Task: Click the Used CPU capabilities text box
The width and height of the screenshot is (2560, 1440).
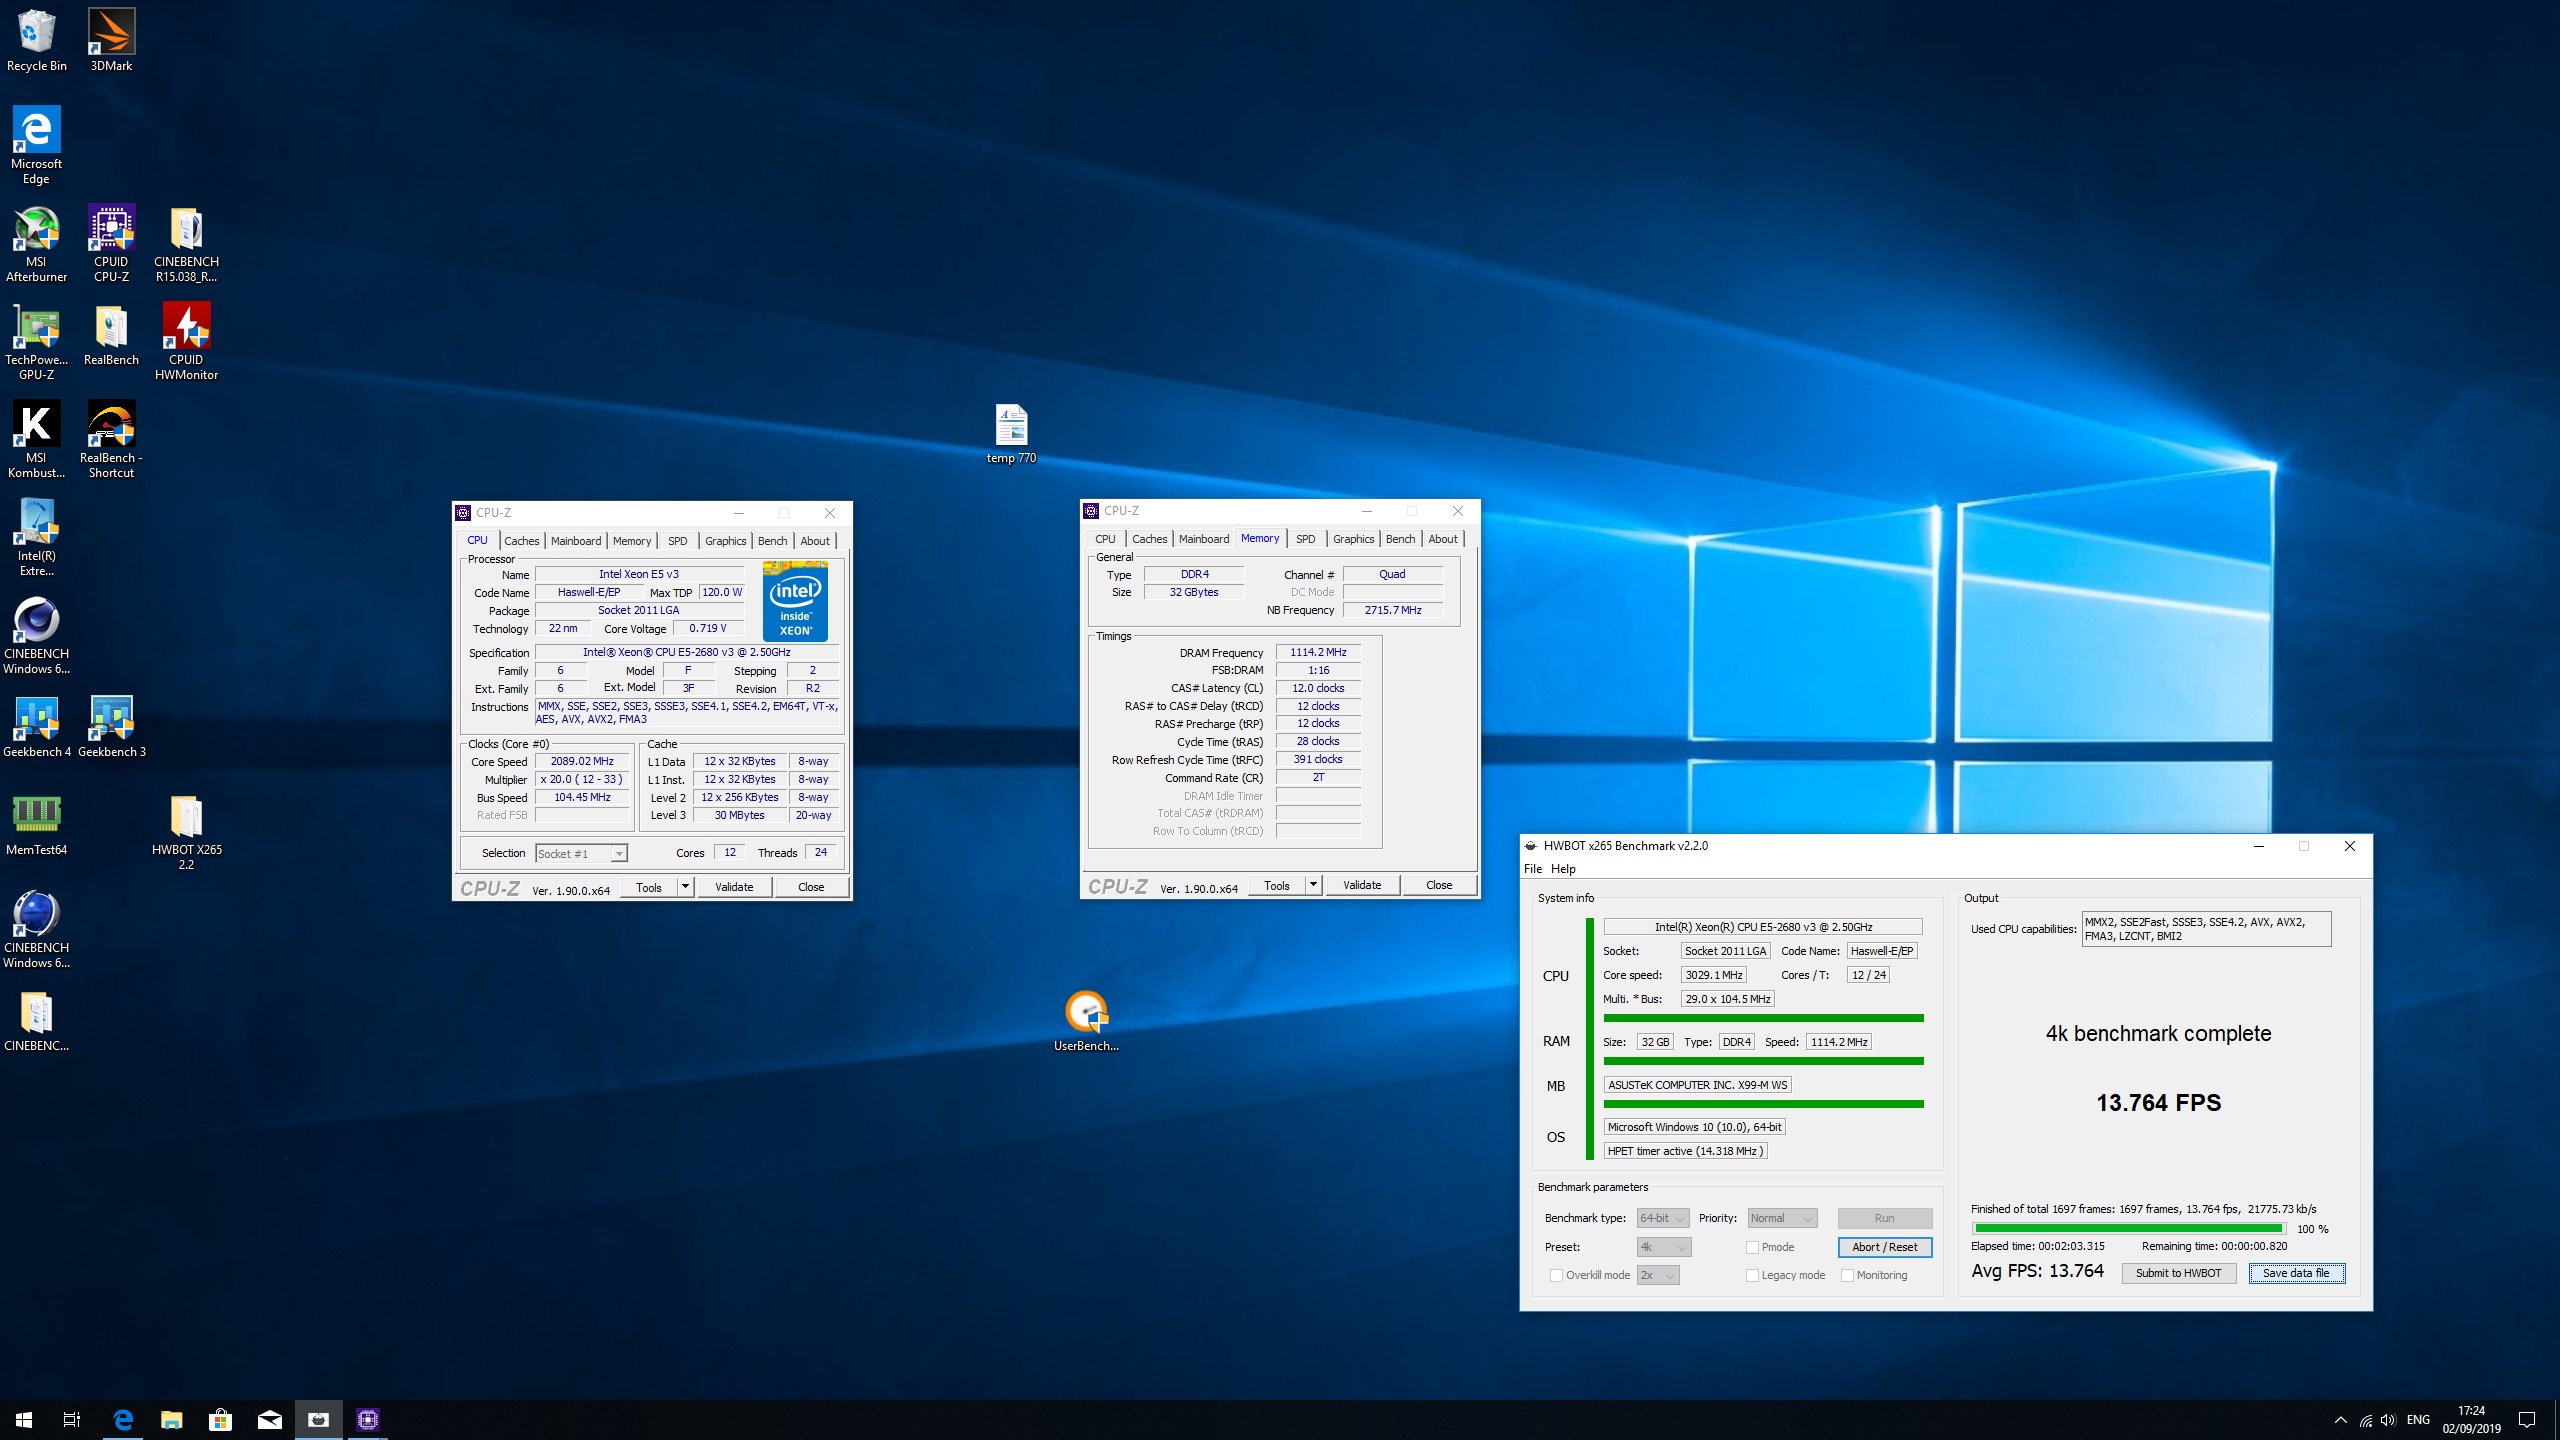Action: [2206, 929]
